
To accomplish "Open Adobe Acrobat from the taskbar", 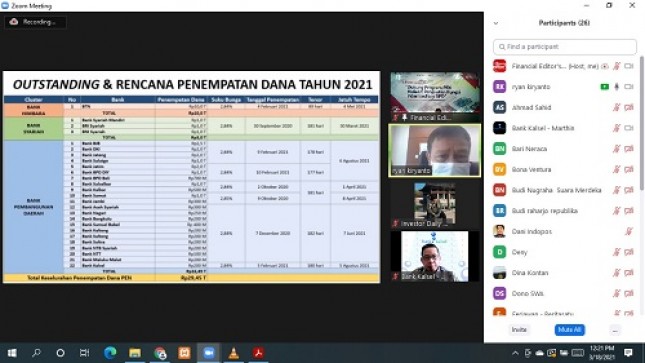I will point(258,353).
